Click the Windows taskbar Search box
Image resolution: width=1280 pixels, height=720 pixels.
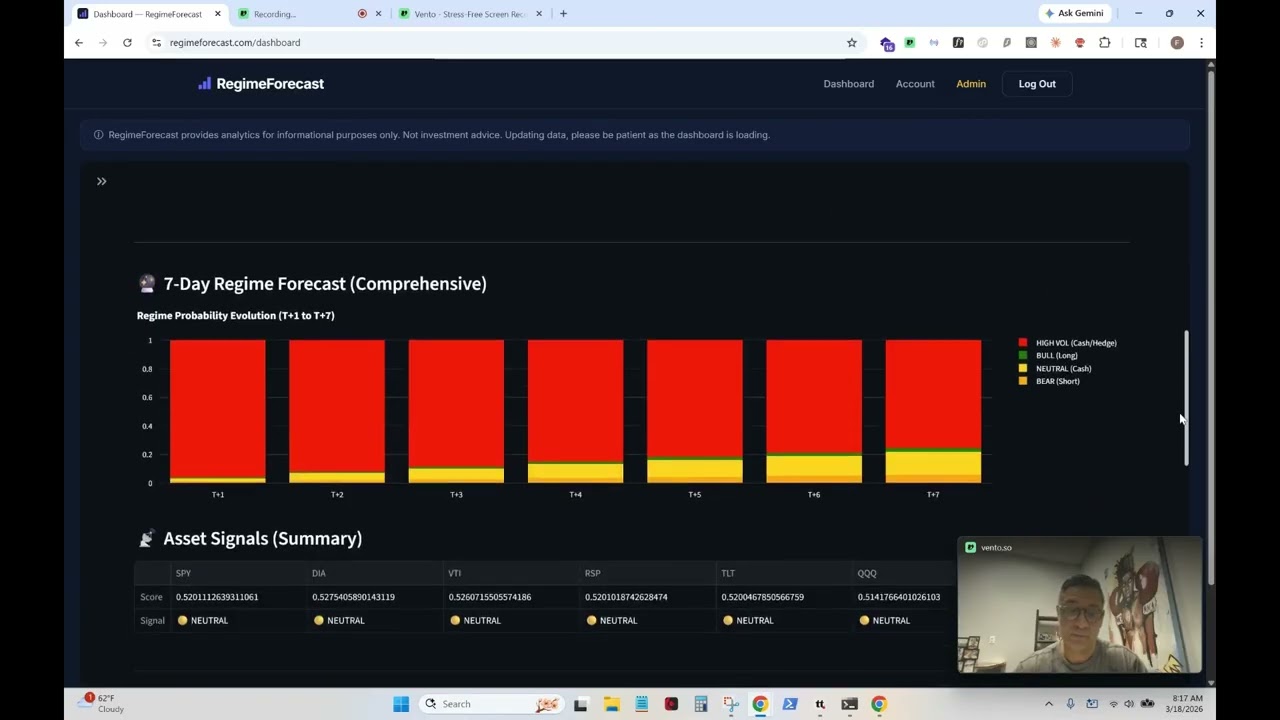[x=490, y=704]
